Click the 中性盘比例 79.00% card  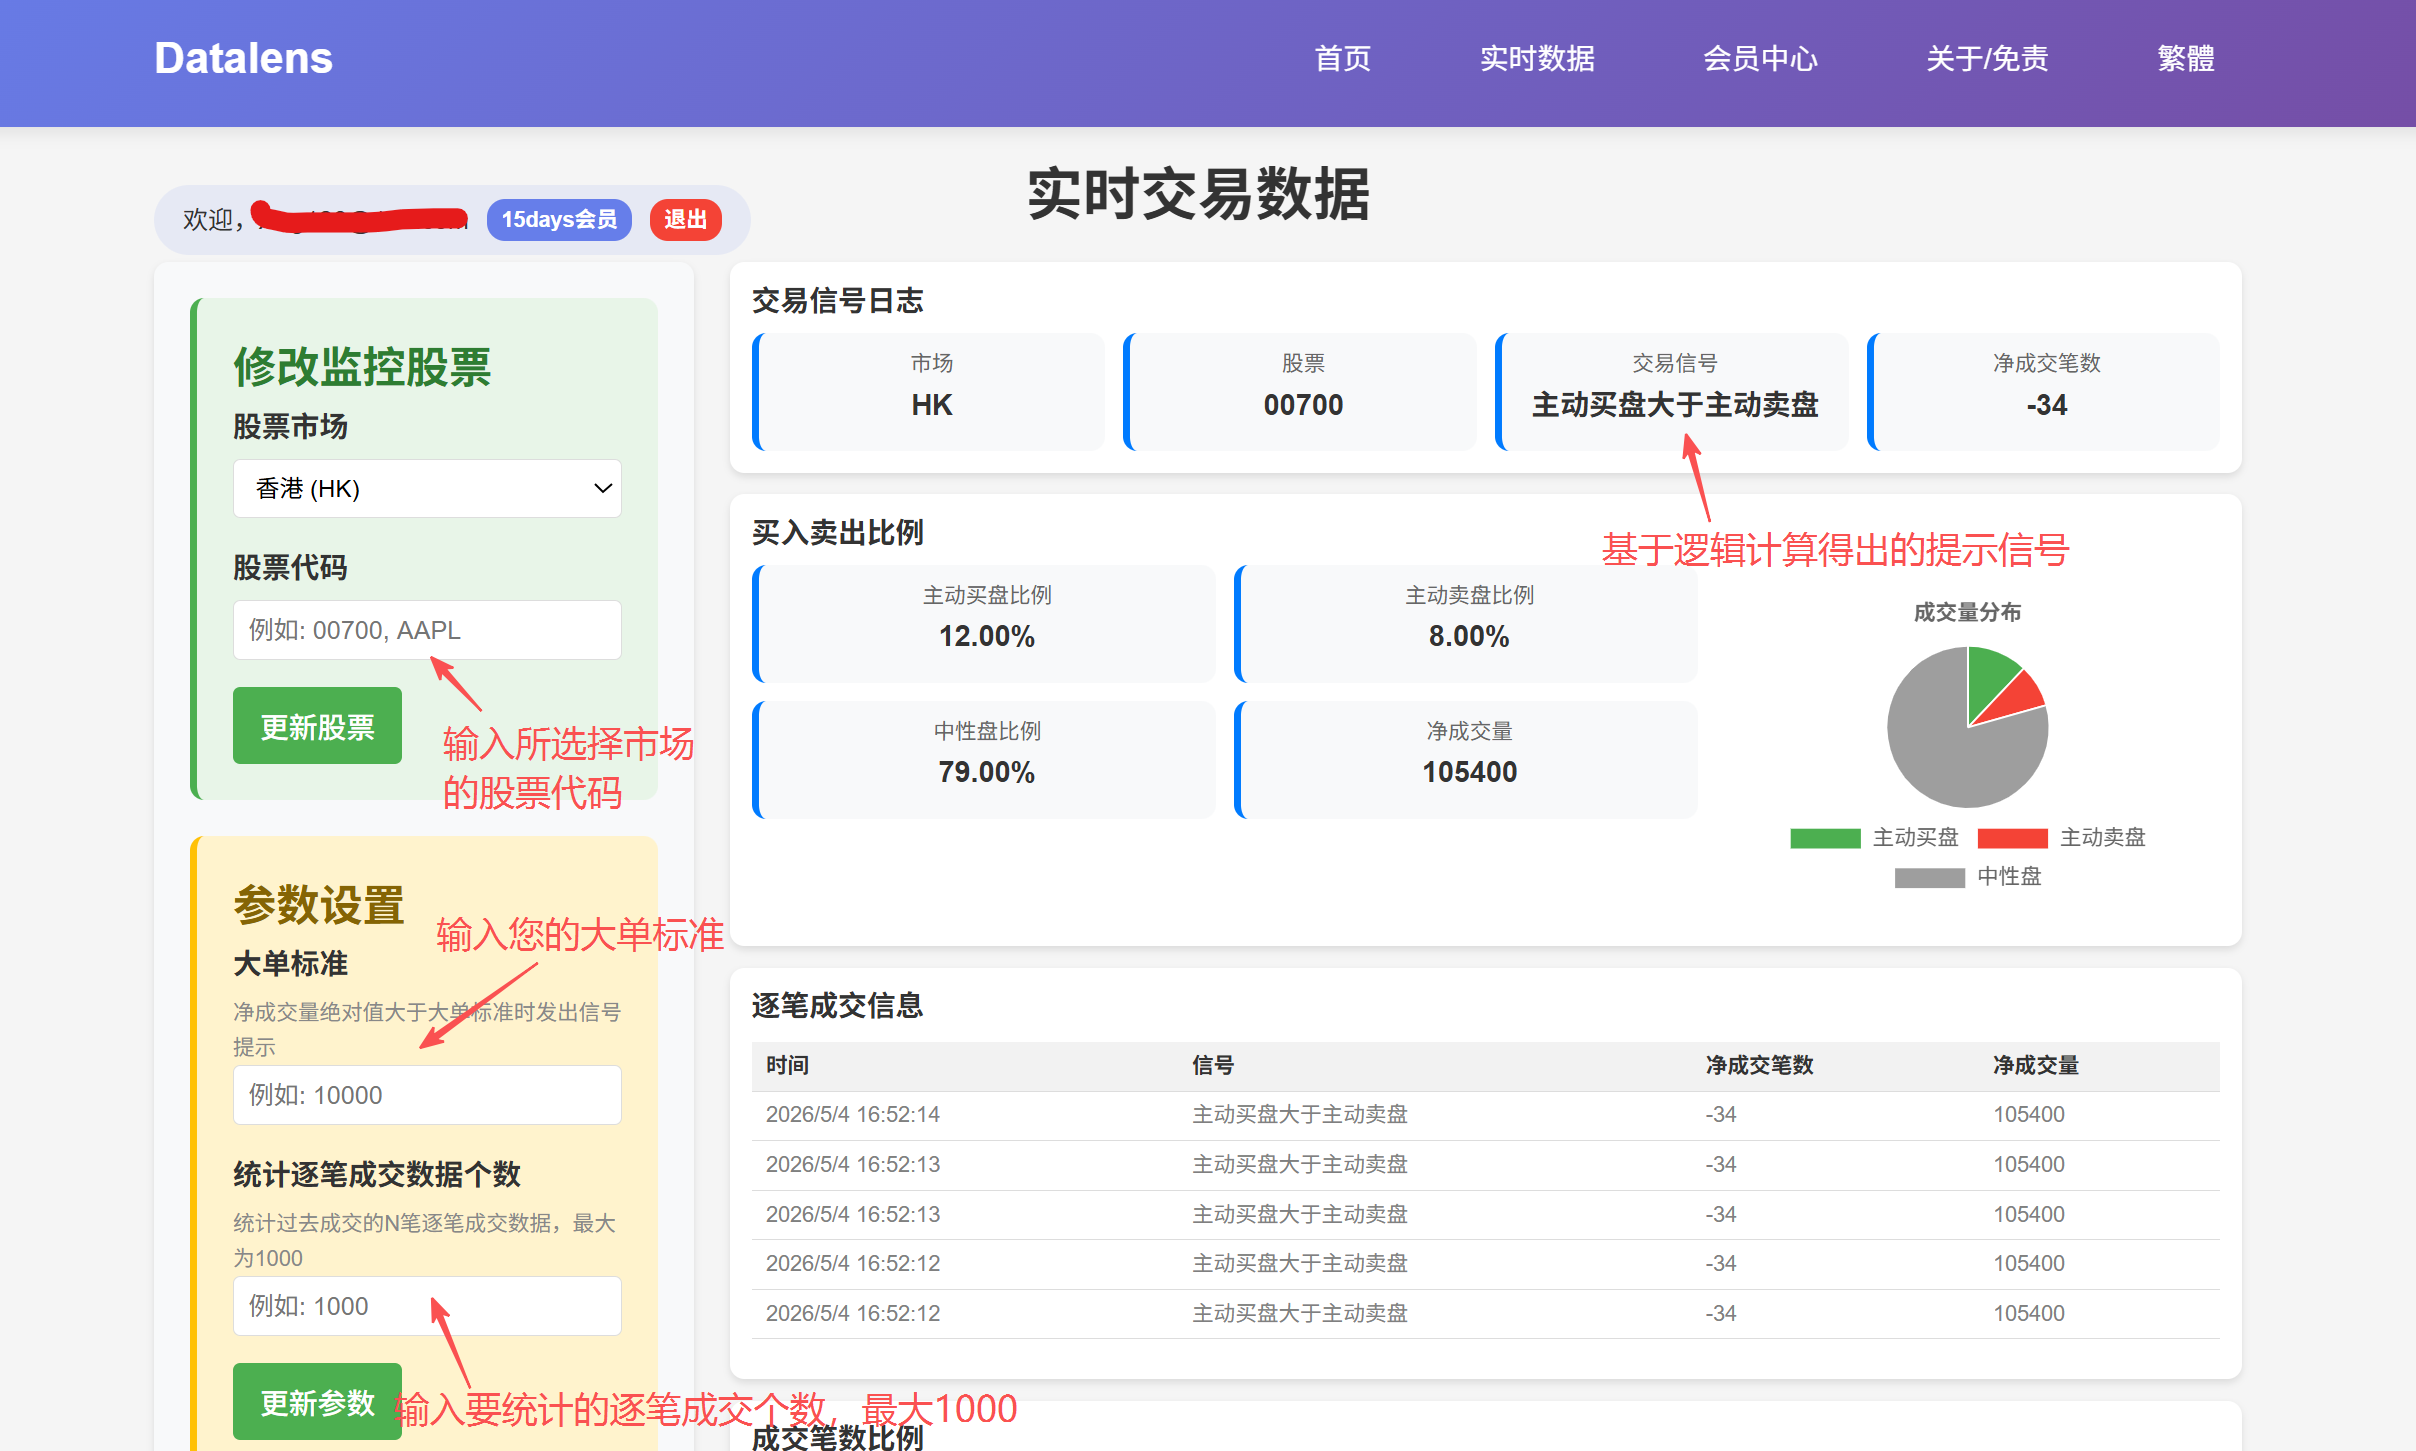tap(984, 760)
